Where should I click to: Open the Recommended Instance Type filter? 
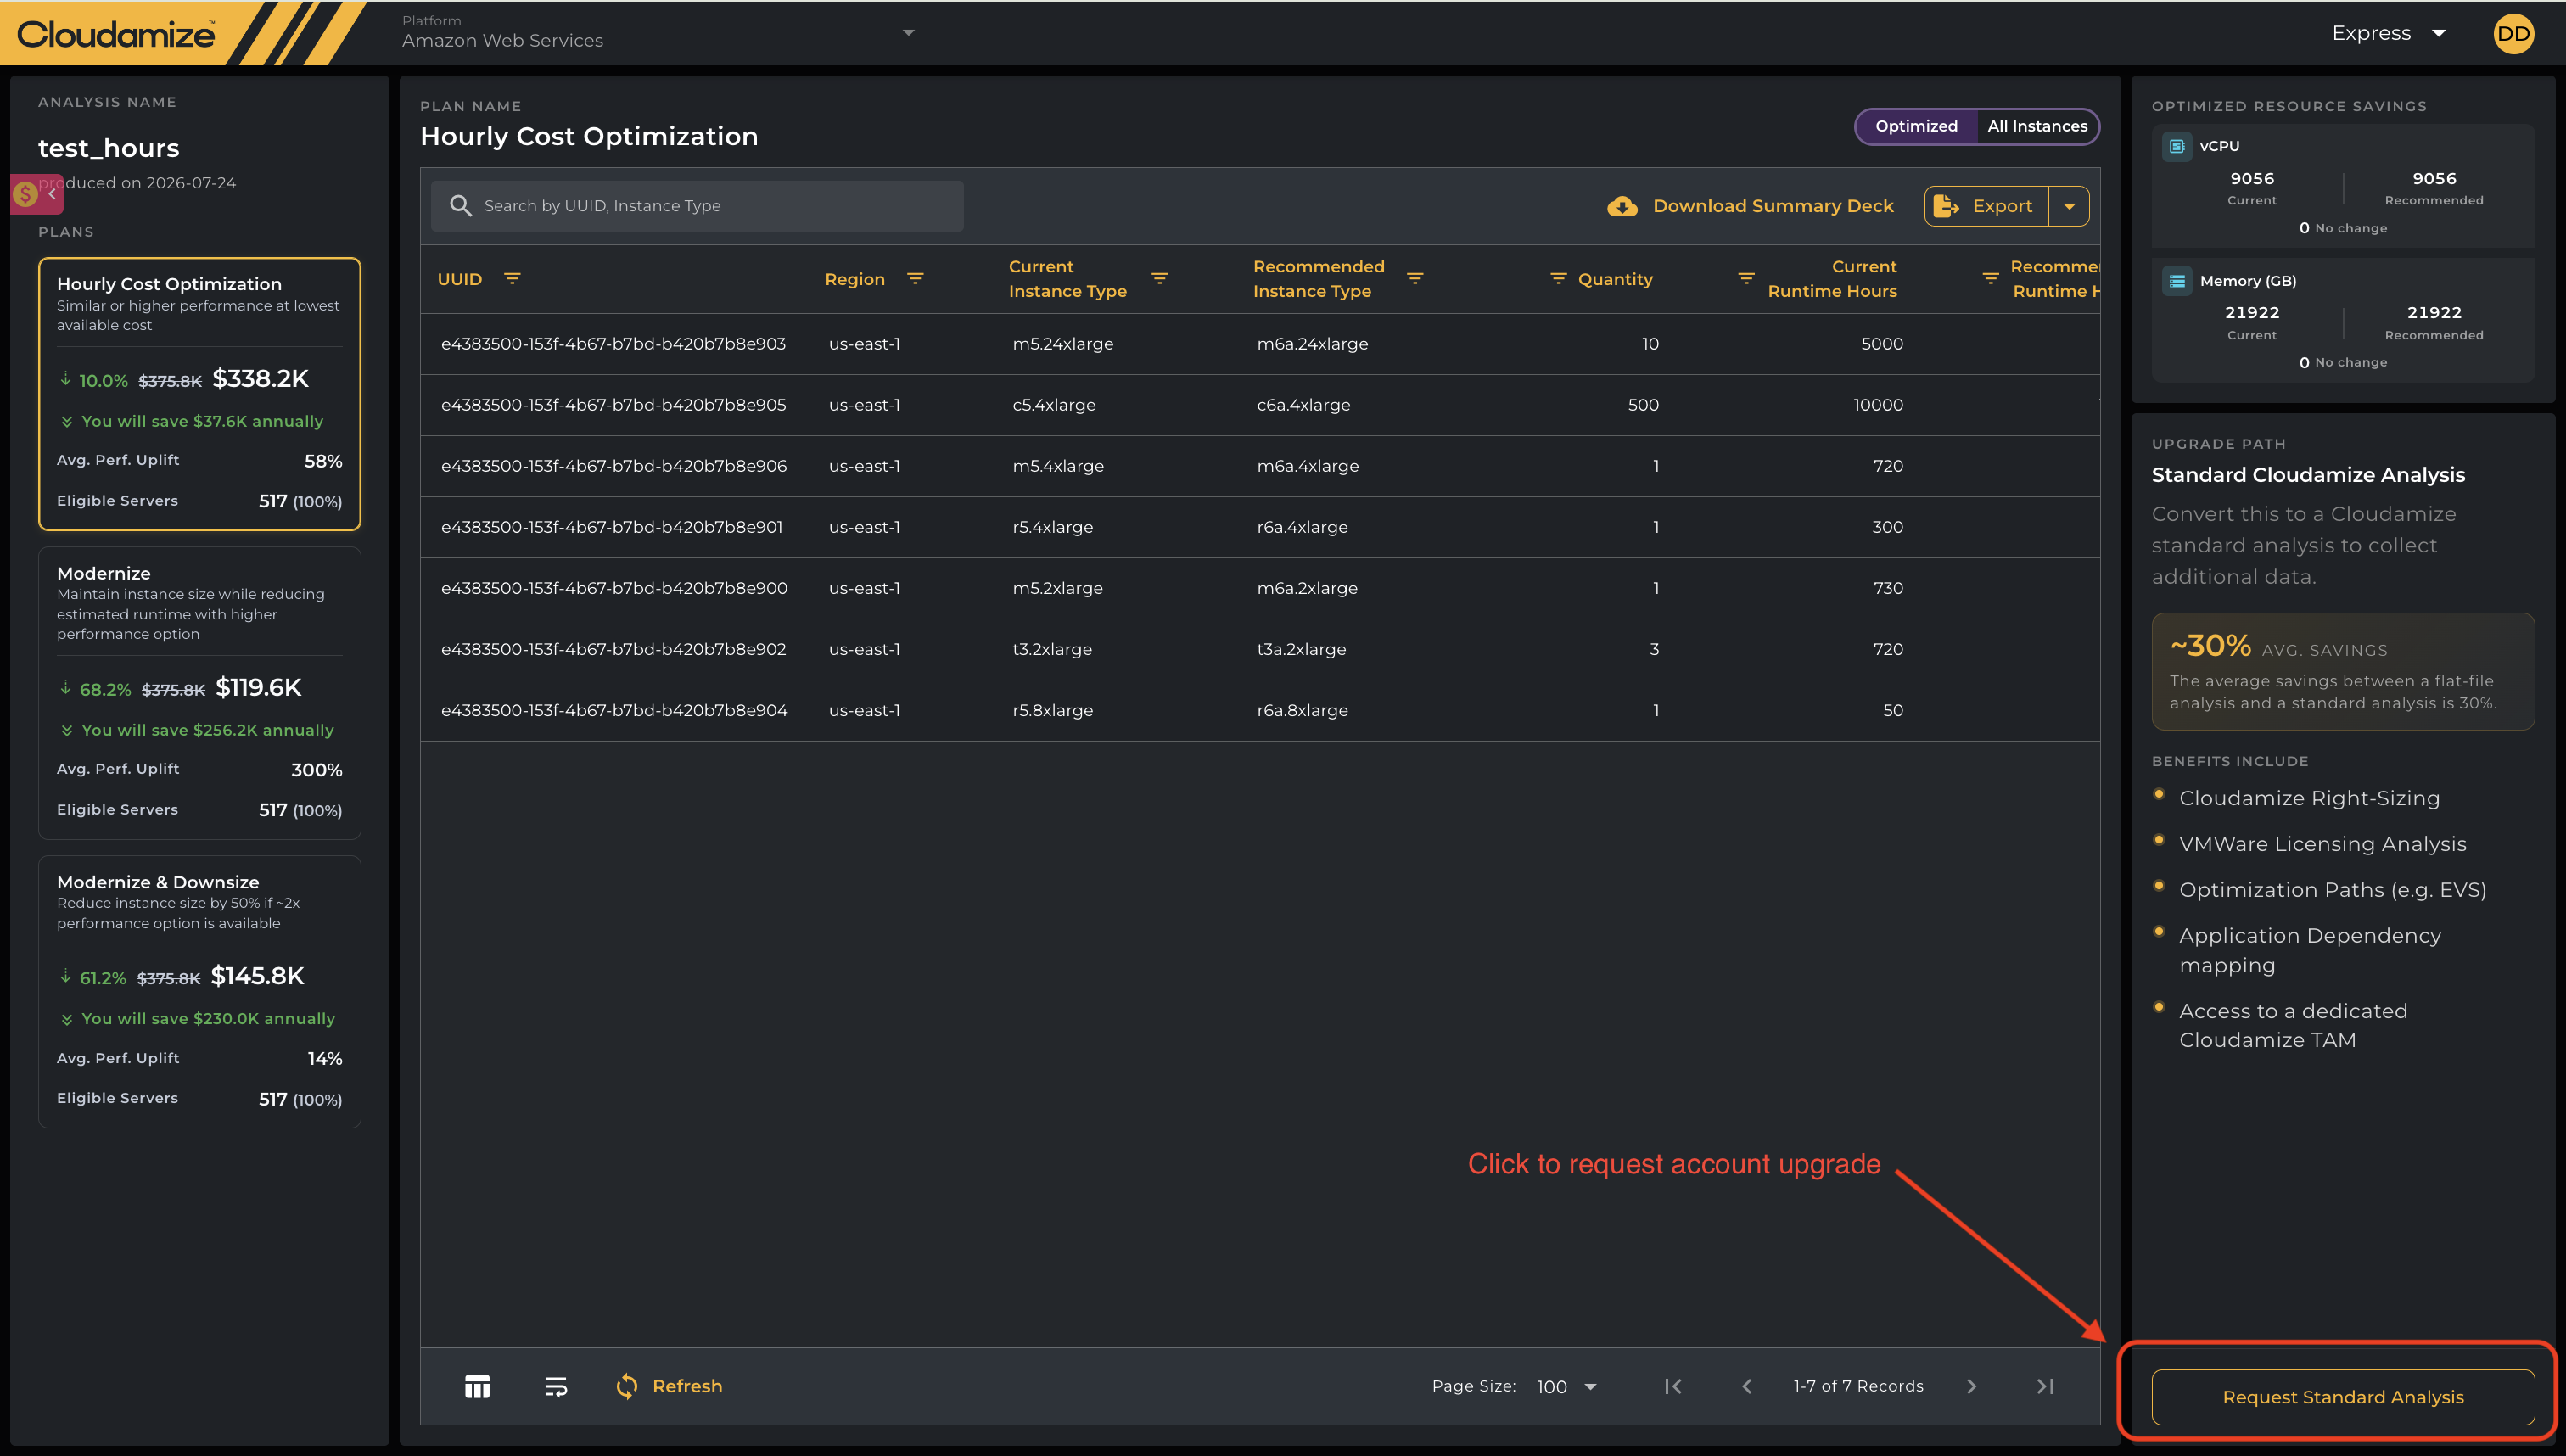(1415, 279)
